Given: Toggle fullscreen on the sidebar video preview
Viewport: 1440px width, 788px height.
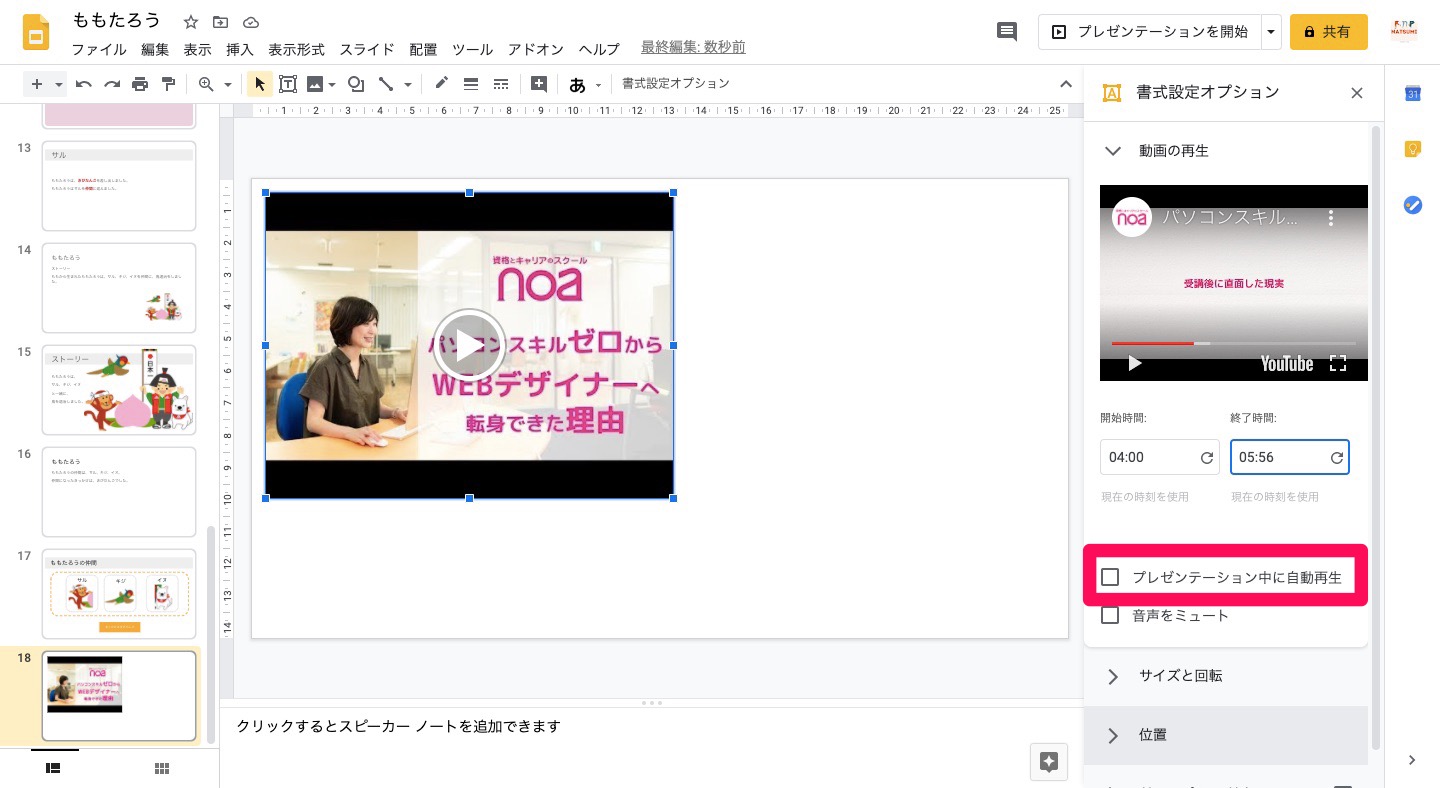Looking at the screenshot, I should 1338,364.
